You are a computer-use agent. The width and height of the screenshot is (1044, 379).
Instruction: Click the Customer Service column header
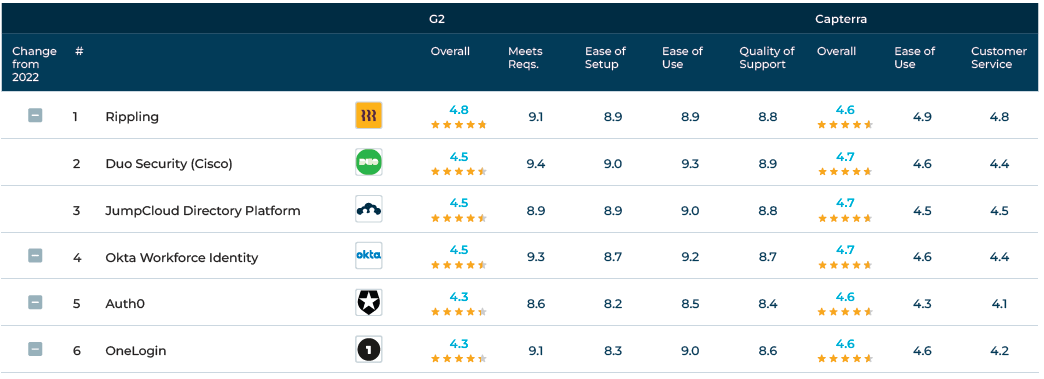[999, 58]
